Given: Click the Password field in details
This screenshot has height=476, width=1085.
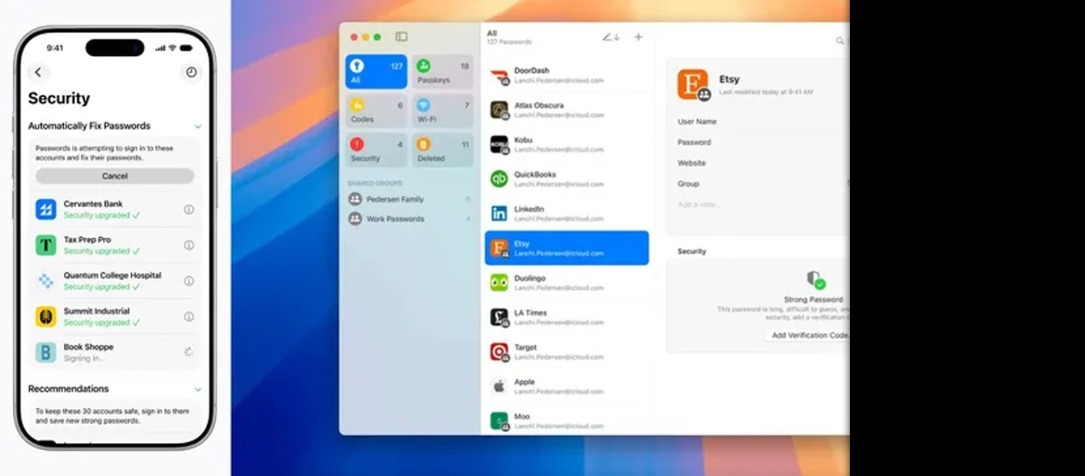Looking at the screenshot, I should 763,143.
